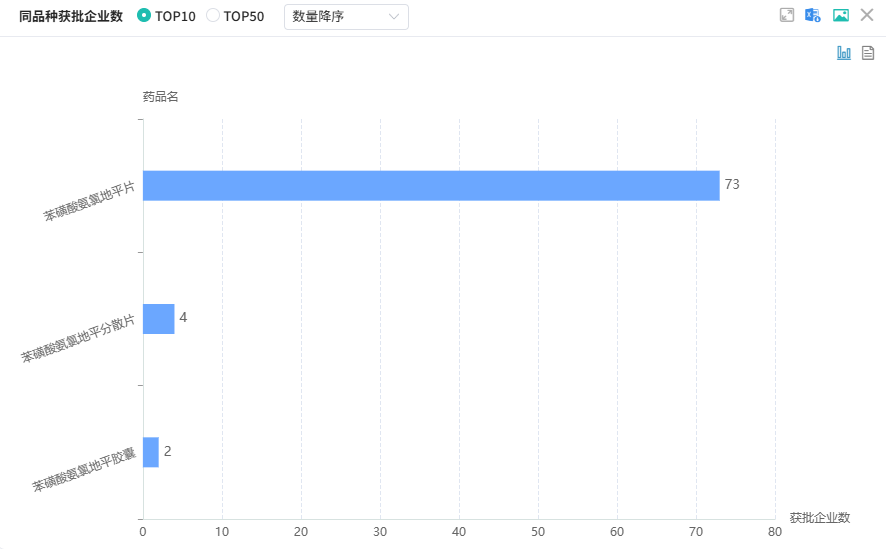The height and width of the screenshot is (549, 886).
Task: Close the chart panel
Action: pos(867,15)
